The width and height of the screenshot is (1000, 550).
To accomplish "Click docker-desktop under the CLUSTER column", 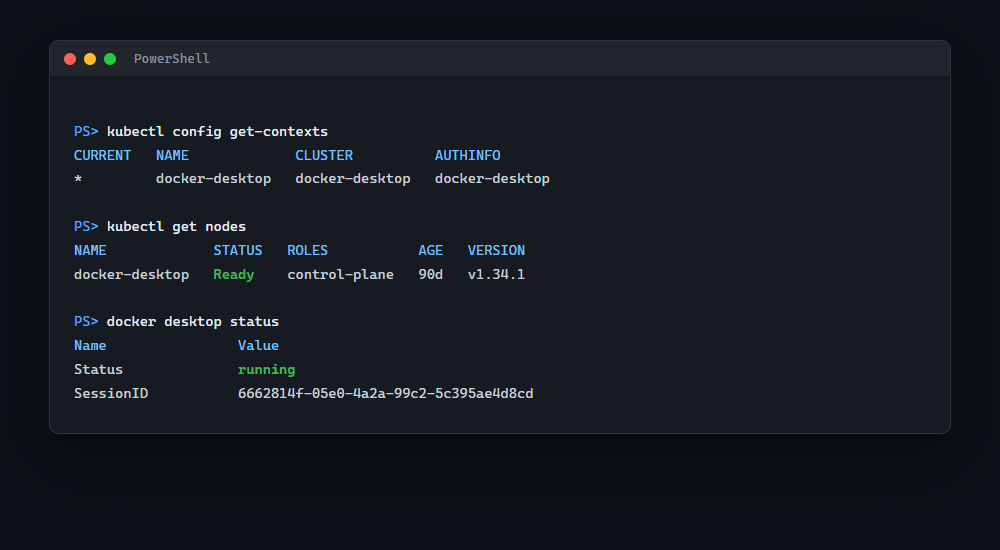I will point(353,179).
